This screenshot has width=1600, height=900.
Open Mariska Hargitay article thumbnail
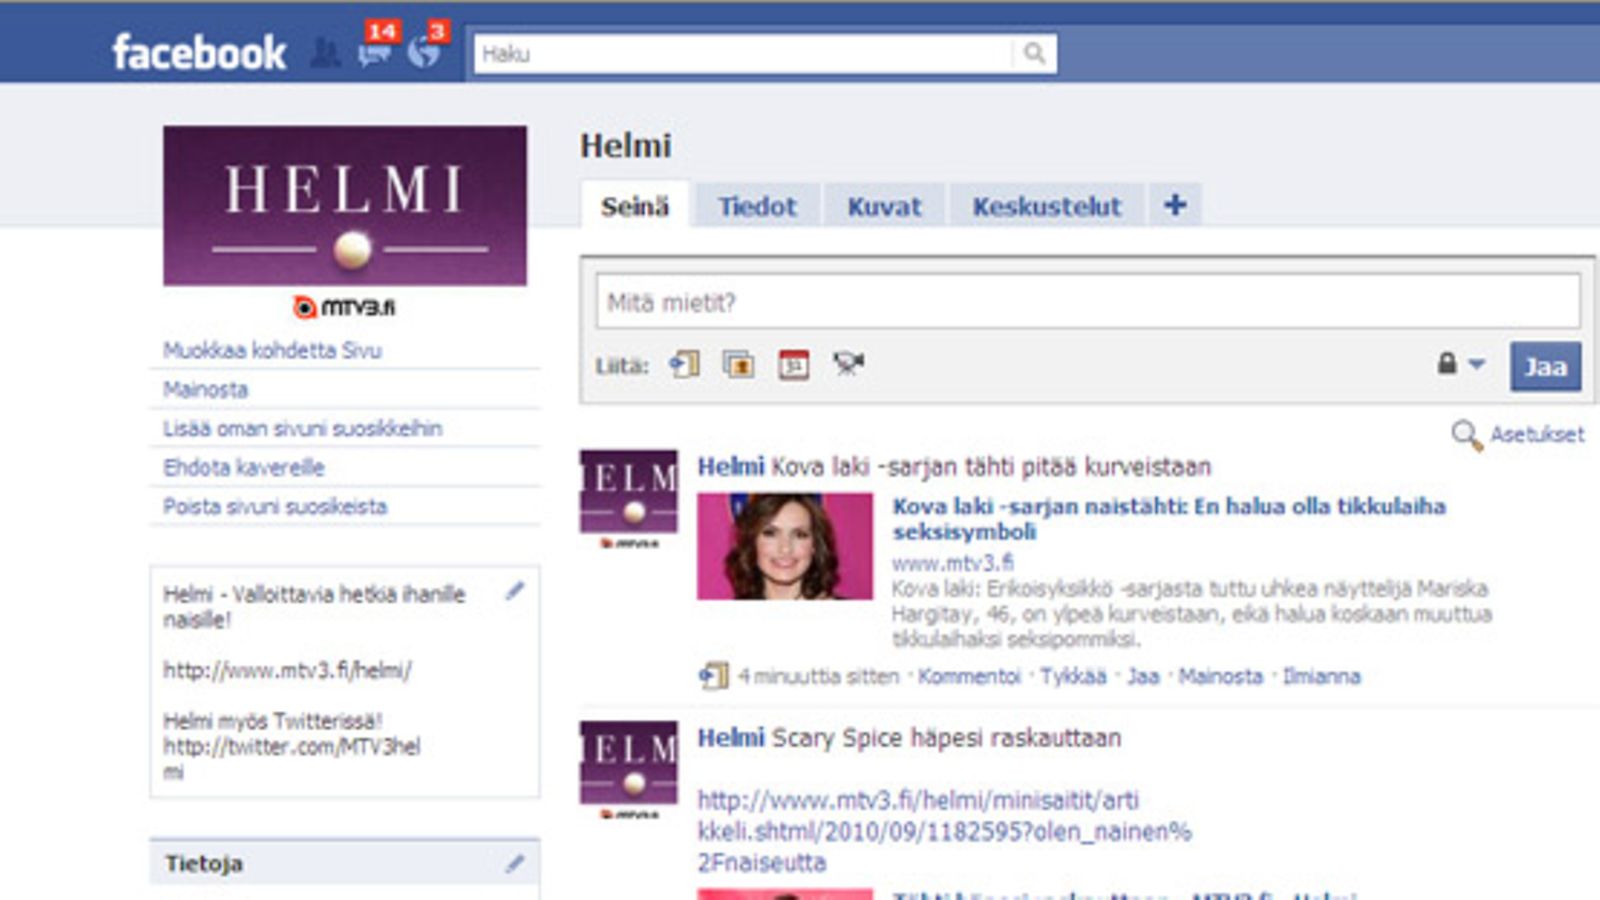click(785, 546)
